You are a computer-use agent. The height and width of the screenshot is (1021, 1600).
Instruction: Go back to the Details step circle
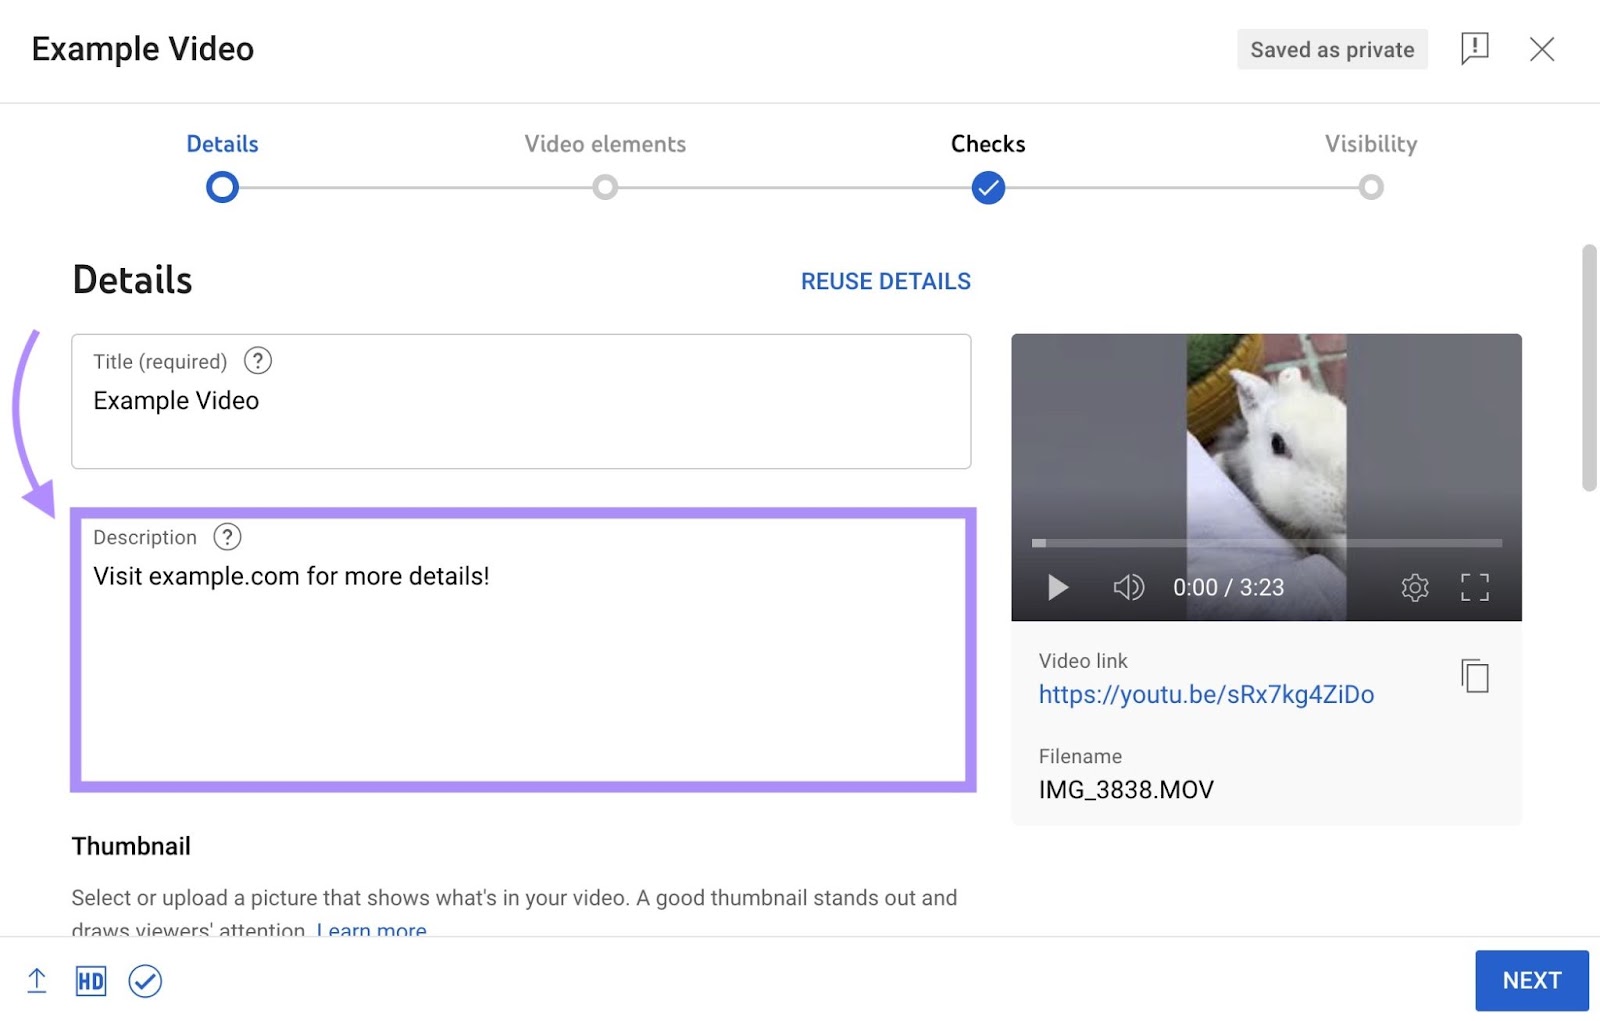pyautogui.click(x=222, y=187)
